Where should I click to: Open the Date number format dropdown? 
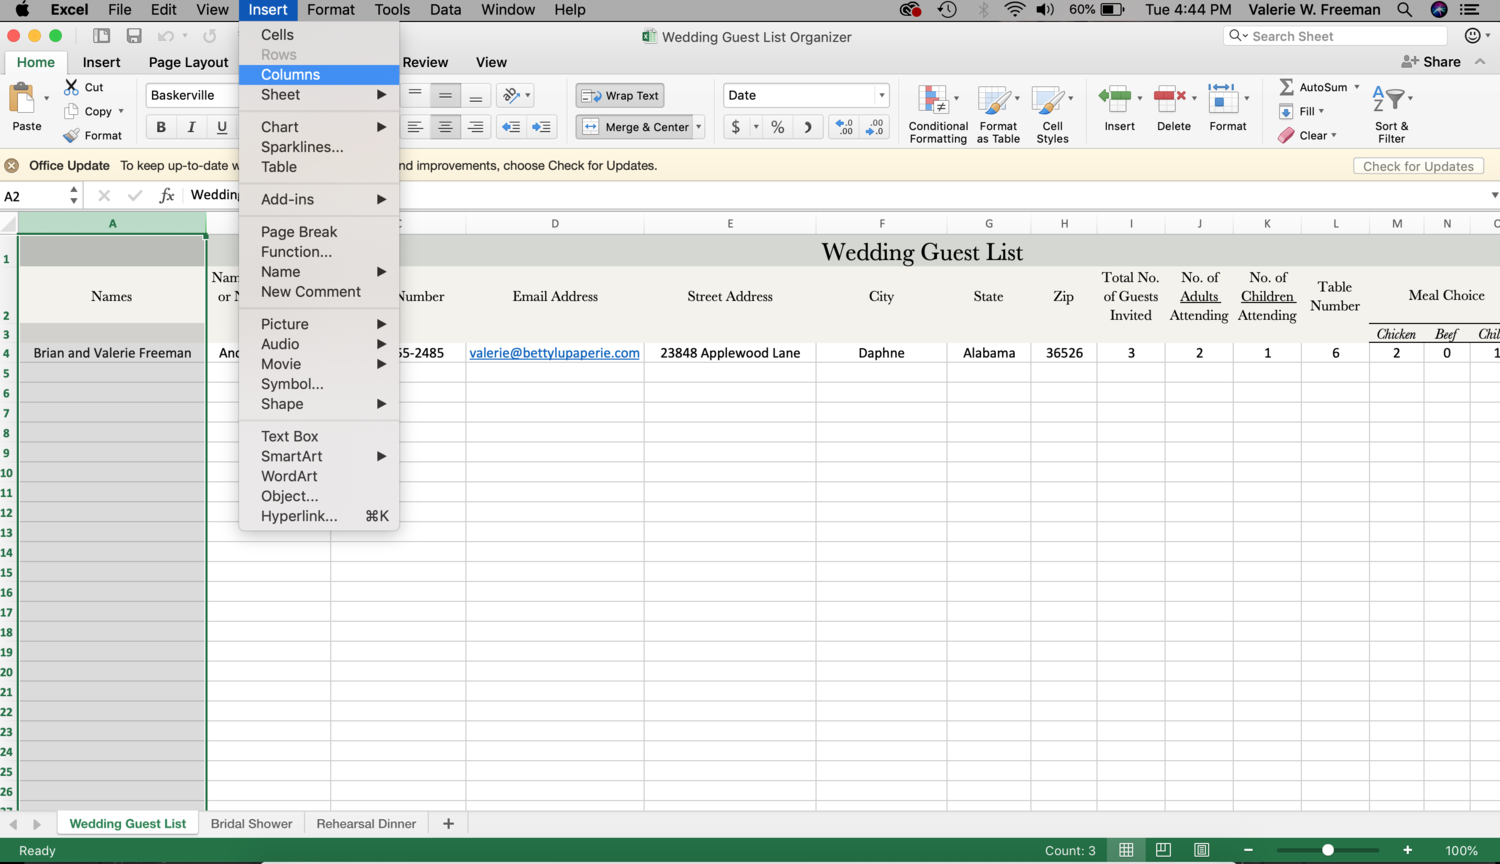[880, 95]
